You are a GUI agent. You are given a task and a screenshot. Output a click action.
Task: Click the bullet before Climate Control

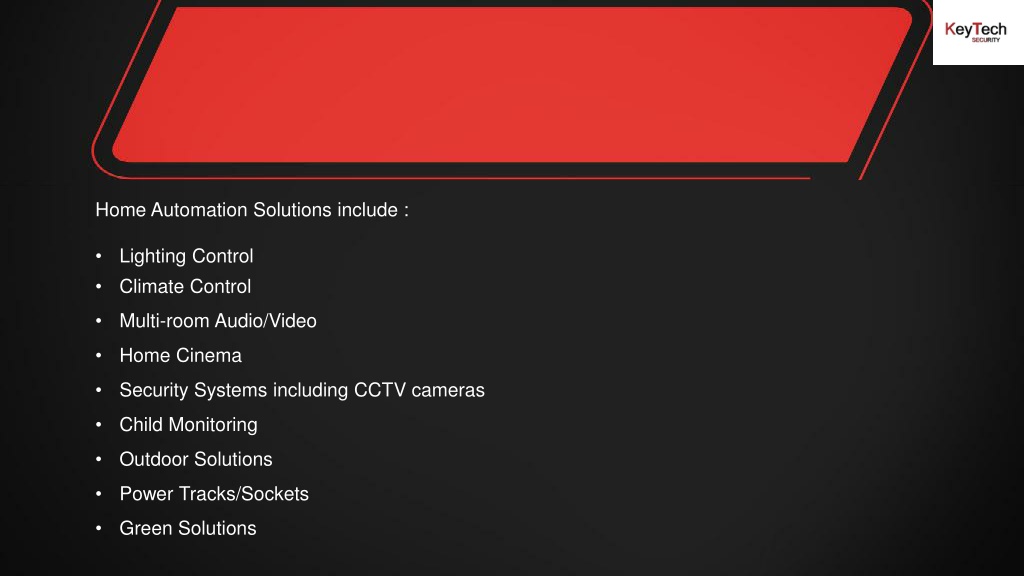(x=99, y=287)
